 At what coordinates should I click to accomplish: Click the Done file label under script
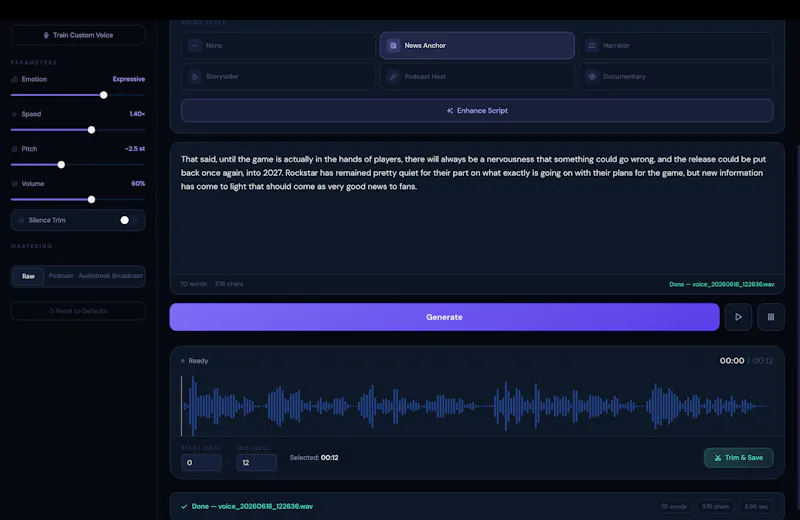click(721, 284)
